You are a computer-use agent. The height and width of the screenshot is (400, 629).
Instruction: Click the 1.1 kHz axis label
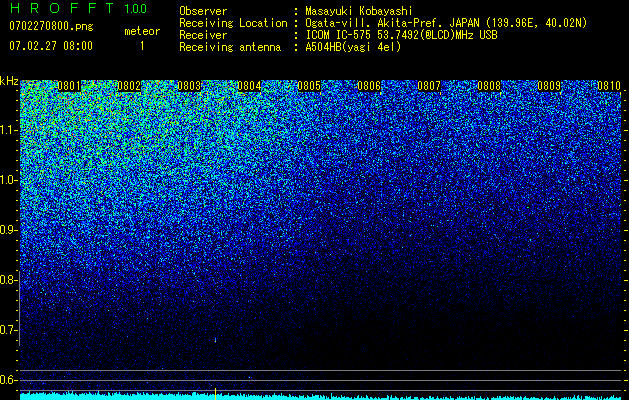point(9,130)
